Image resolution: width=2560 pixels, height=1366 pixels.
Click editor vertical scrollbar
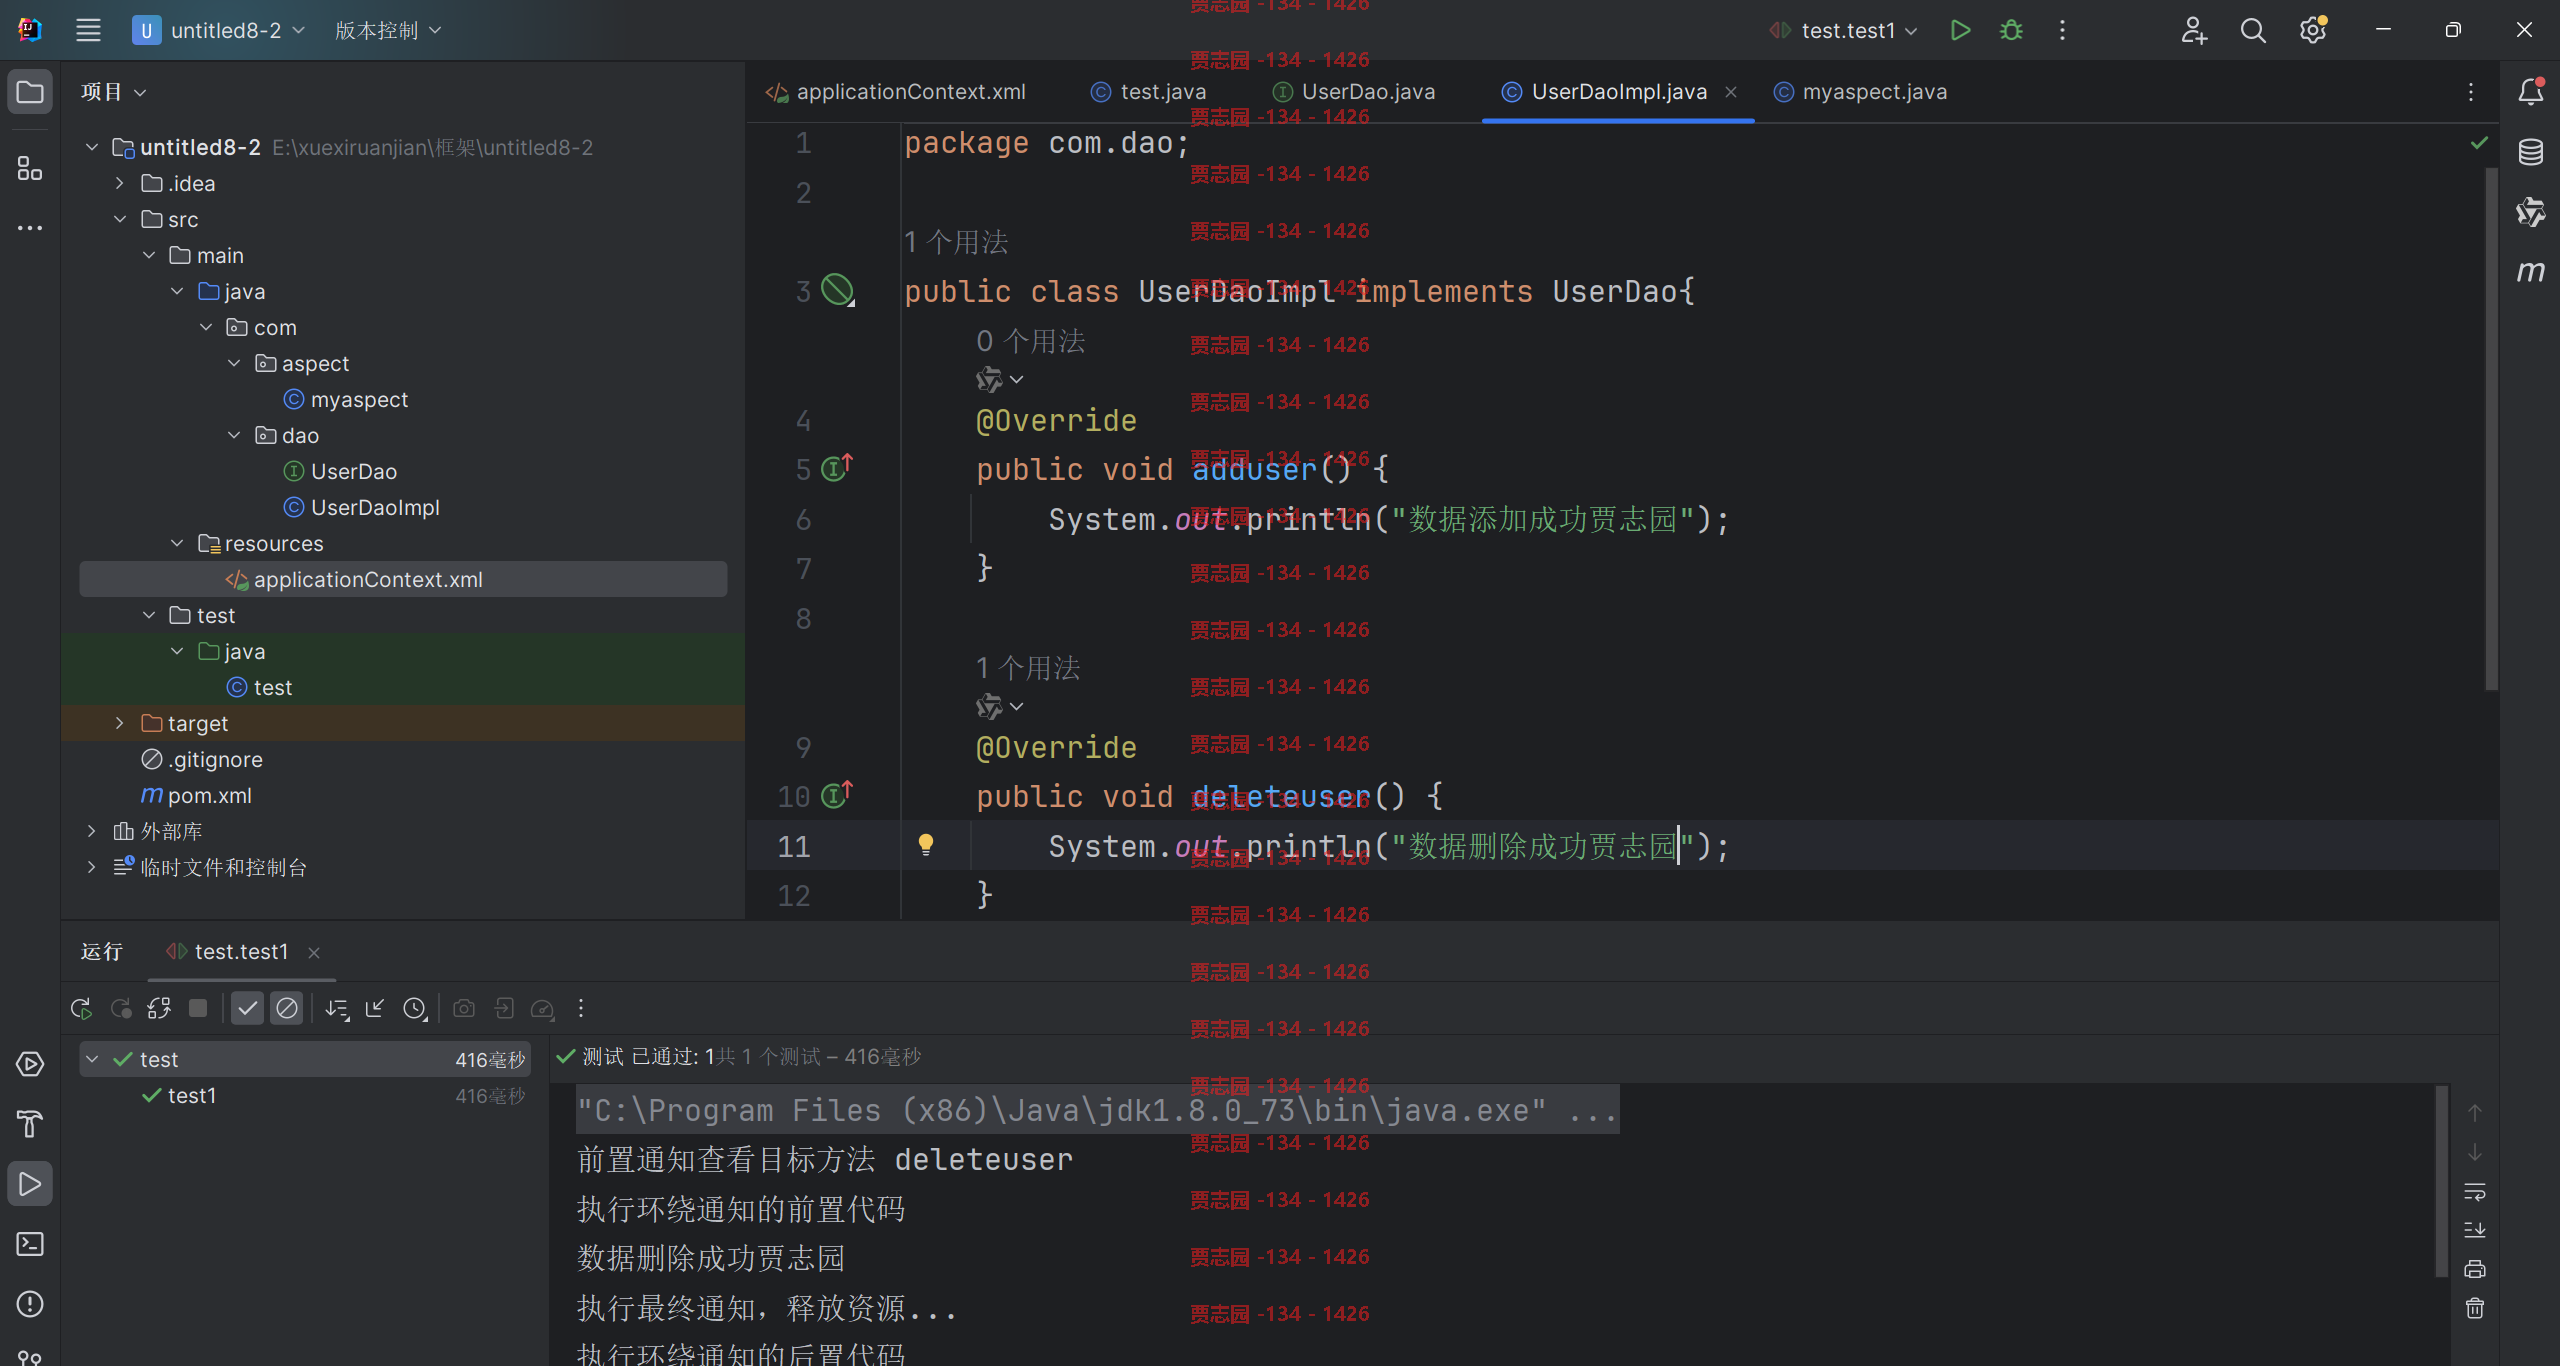2491,430
